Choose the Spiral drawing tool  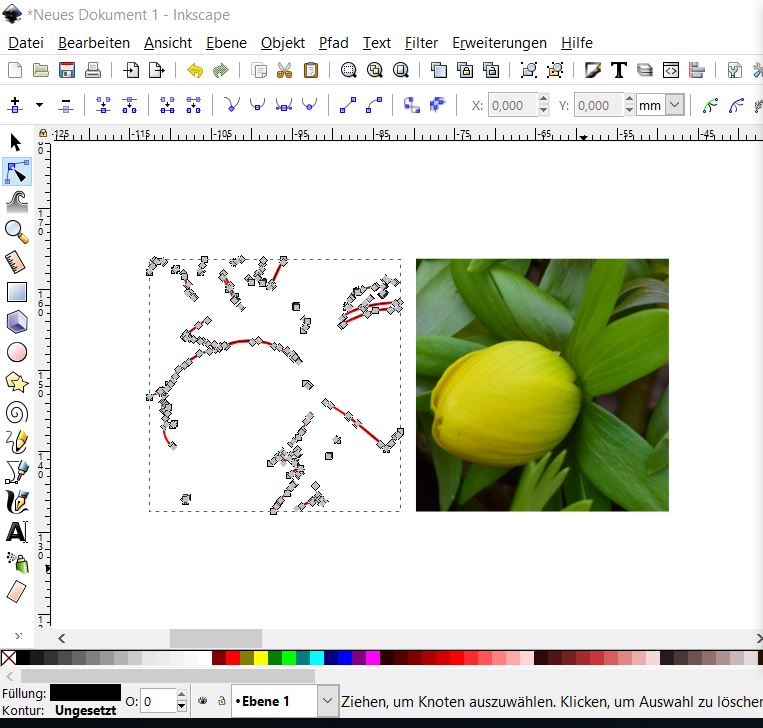(x=17, y=412)
